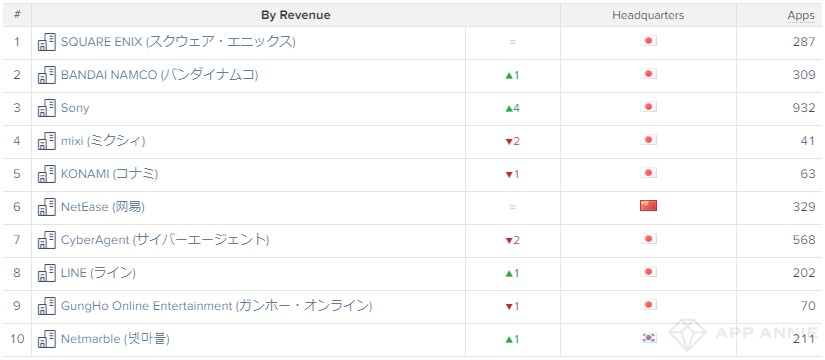
Task: Open GungHo Online Entertainment link
Action: pos(217,306)
